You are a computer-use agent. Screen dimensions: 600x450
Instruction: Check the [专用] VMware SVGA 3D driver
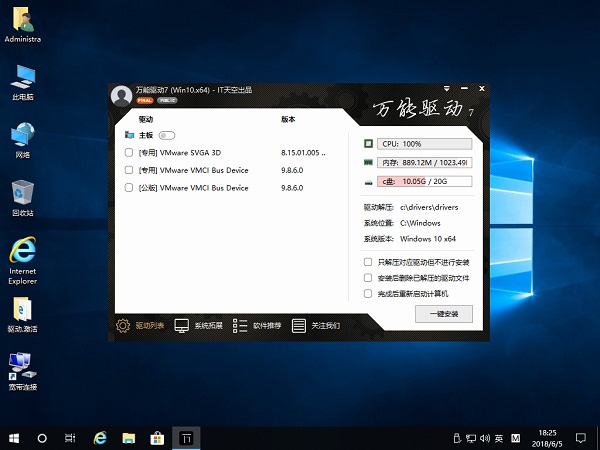point(129,153)
